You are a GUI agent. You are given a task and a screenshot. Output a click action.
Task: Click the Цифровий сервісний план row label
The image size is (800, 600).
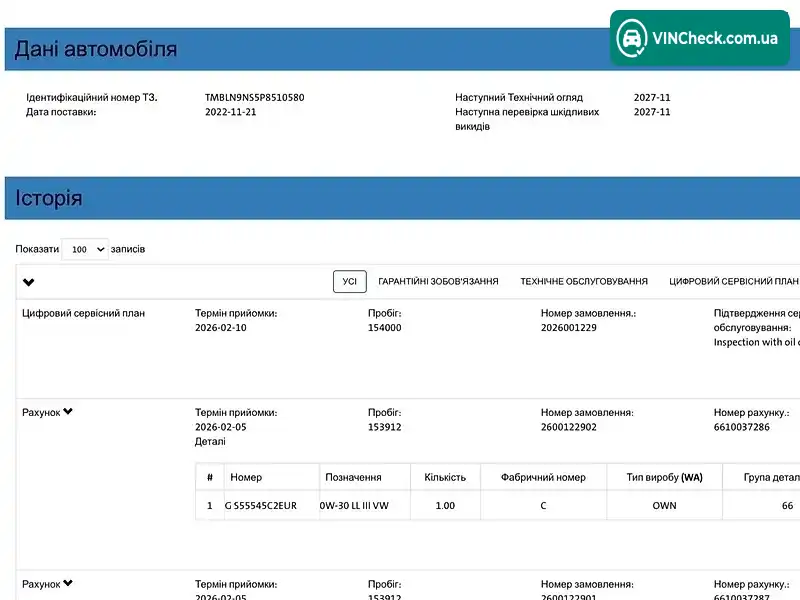(x=83, y=313)
